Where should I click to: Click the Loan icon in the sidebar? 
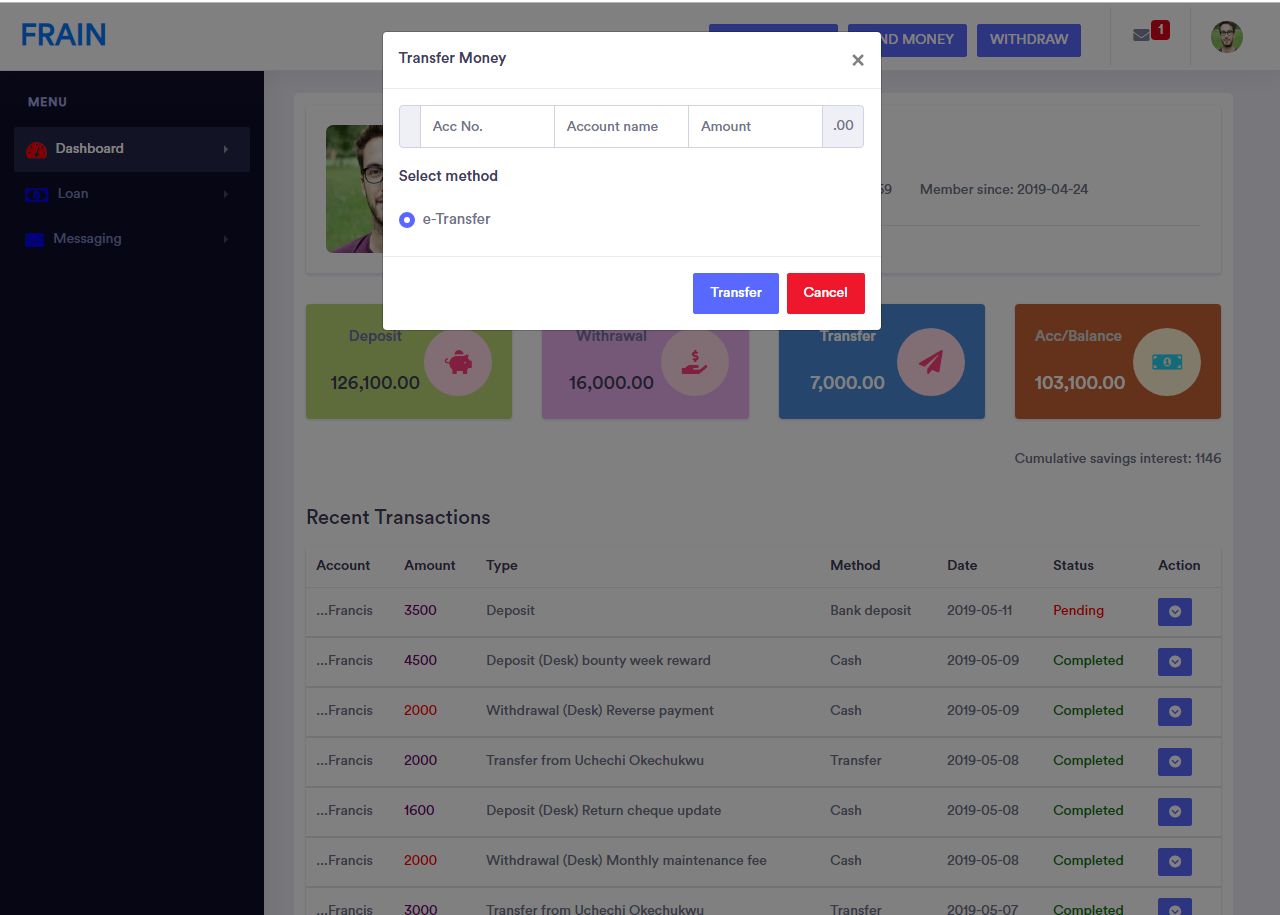36,193
